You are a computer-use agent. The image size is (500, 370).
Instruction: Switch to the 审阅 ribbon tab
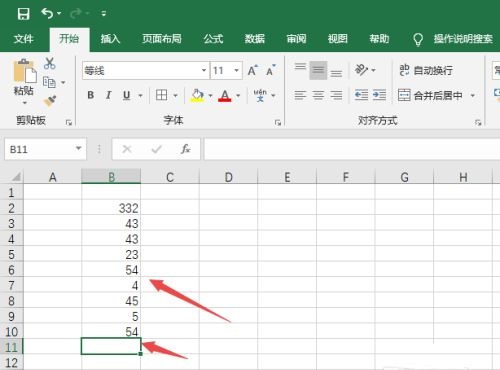[x=296, y=39]
